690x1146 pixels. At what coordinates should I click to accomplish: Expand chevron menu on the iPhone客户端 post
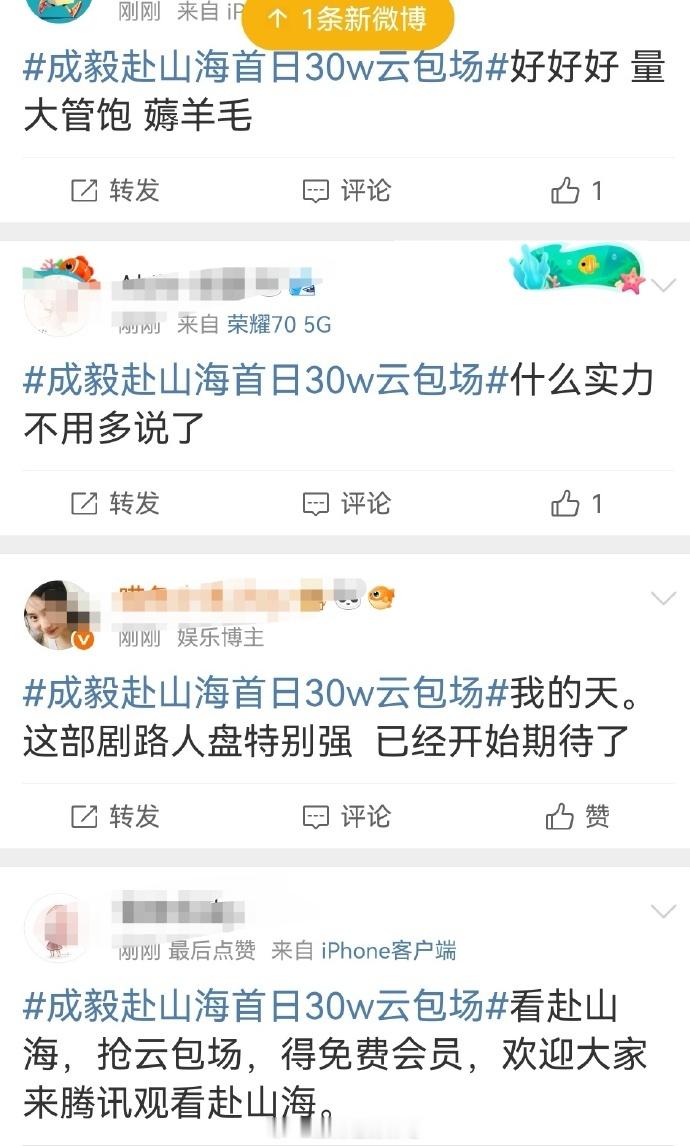tap(664, 911)
